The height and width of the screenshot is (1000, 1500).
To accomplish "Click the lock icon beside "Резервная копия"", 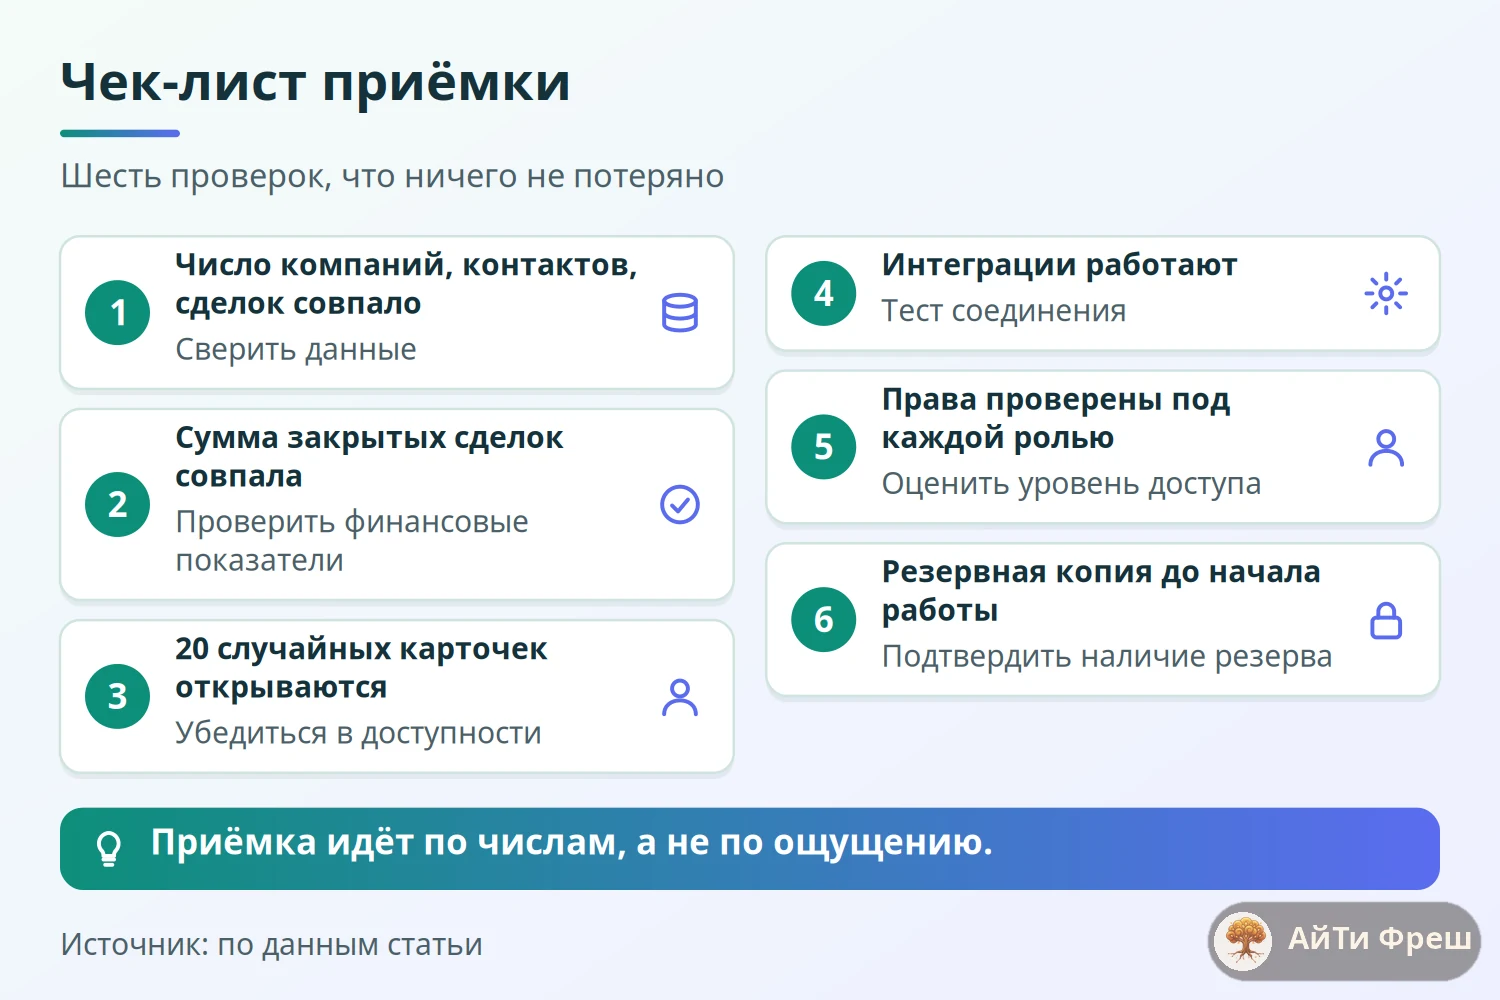I will pos(1386,620).
